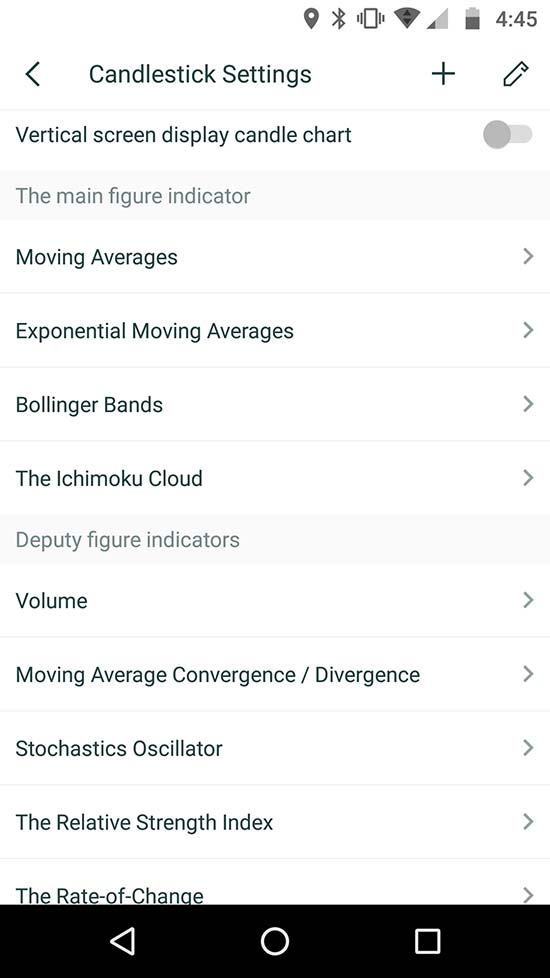Image resolution: width=550 pixels, height=978 pixels.
Task: Expand Volume chevron arrow
Action: point(528,600)
